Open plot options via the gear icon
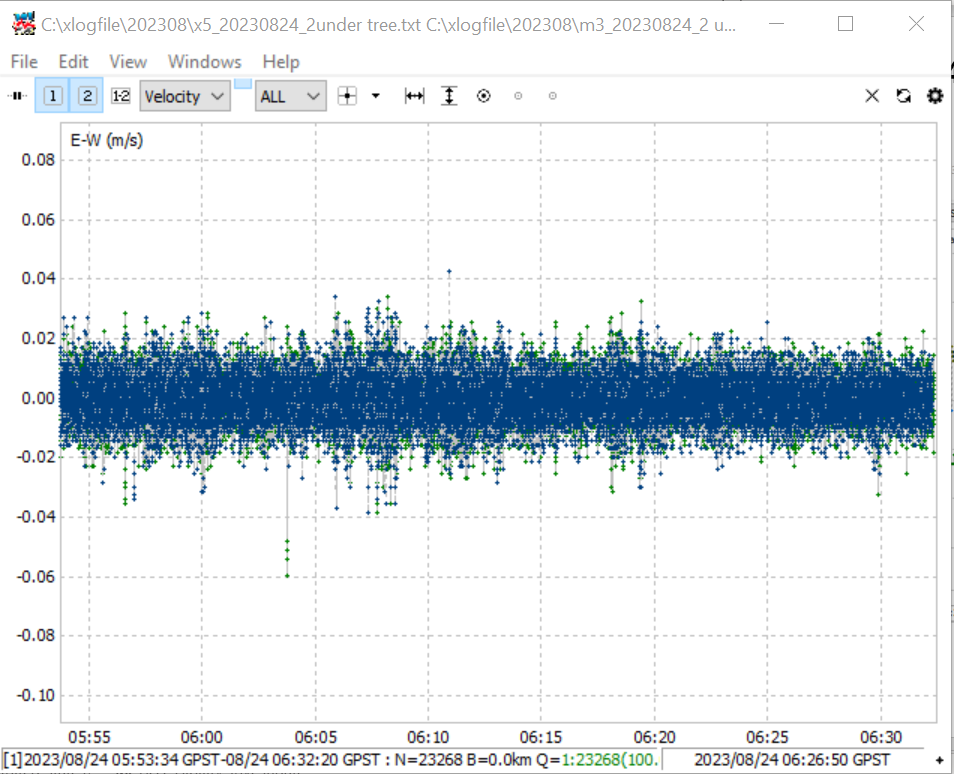The width and height of the screenshot is (954, 774). tap(935, 96)
